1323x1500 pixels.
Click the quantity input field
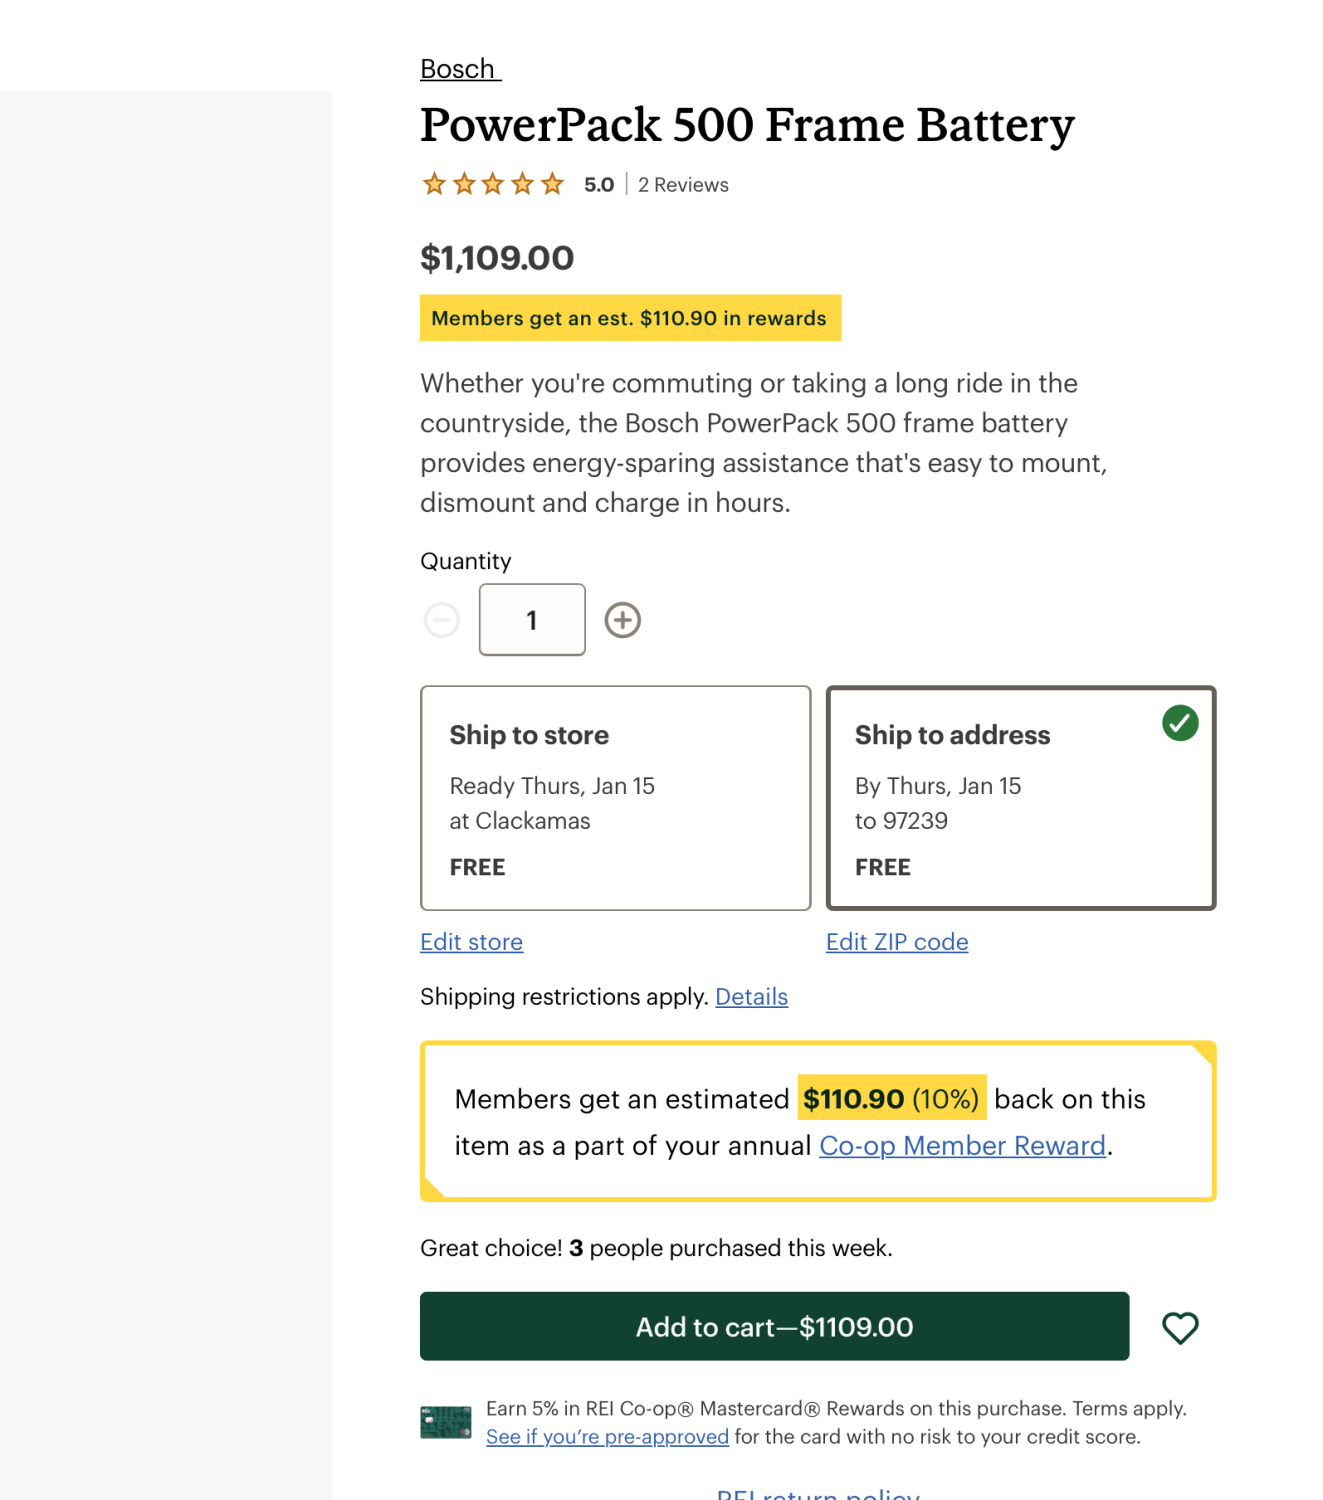pos(532,620)
